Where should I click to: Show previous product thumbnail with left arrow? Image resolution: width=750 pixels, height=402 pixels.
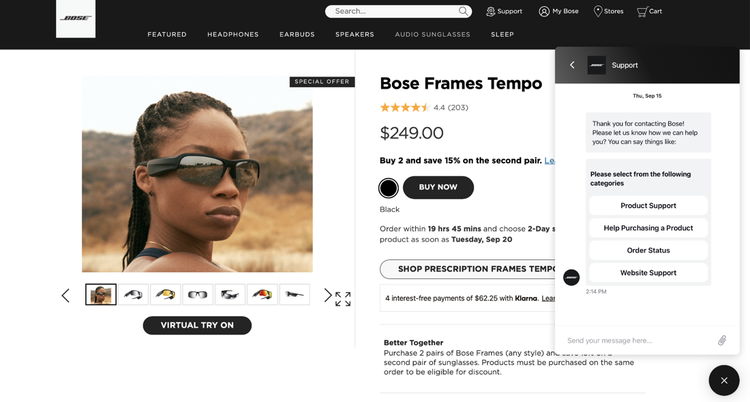[66, 295]
